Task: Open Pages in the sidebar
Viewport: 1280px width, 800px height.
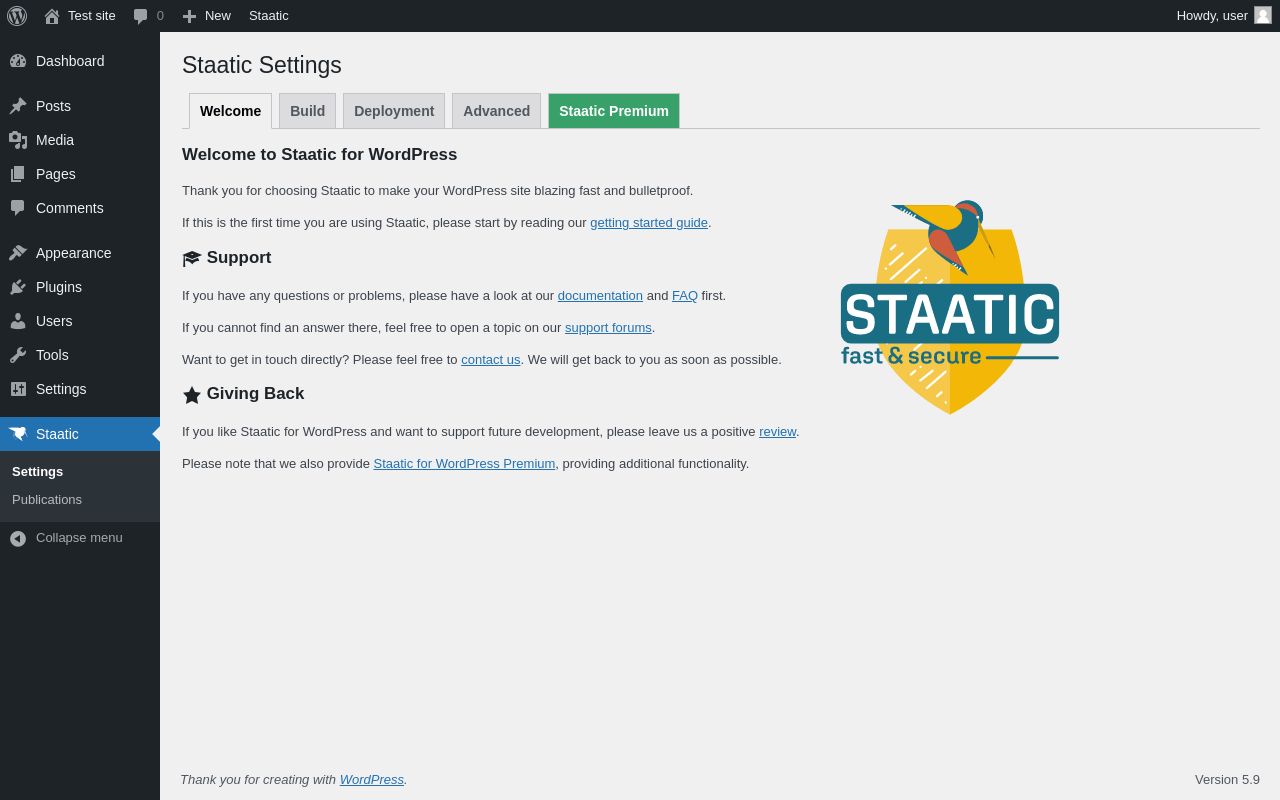Action: point(80,174)
